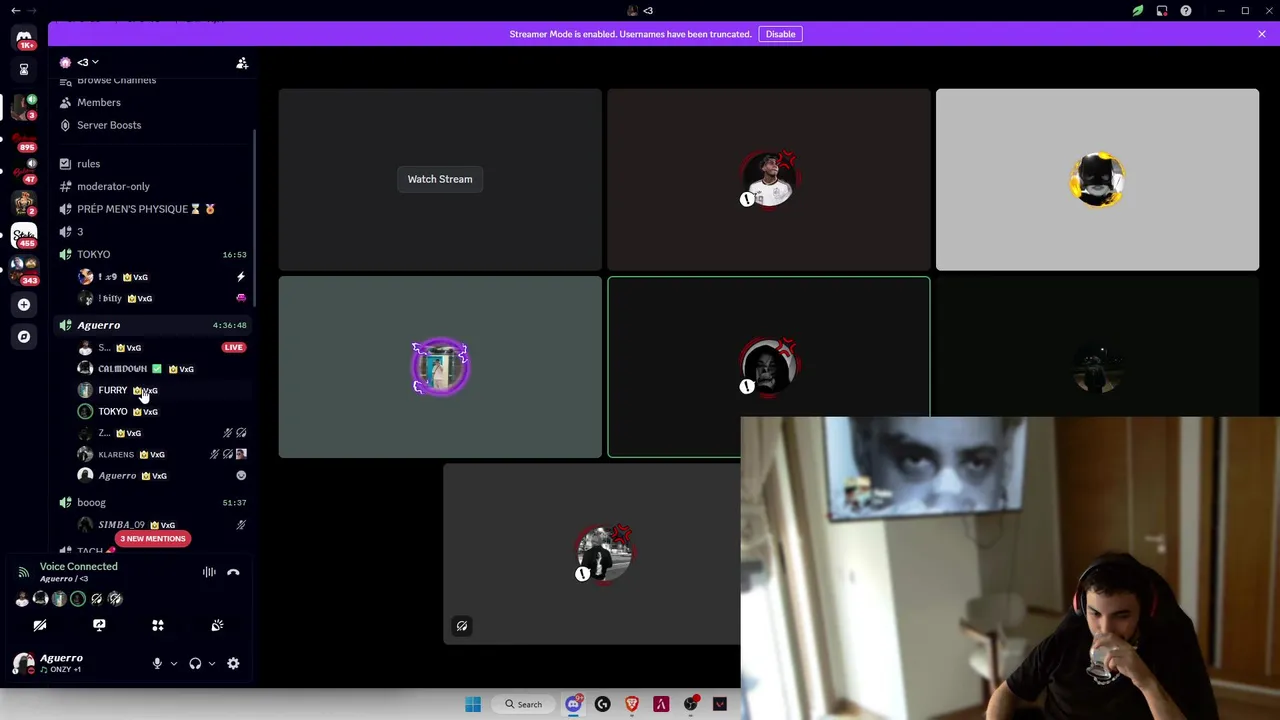The width and height of the screenshot is (1280, 720).
Task: Open Discord direct messages home icon
Action: point(24,38)
